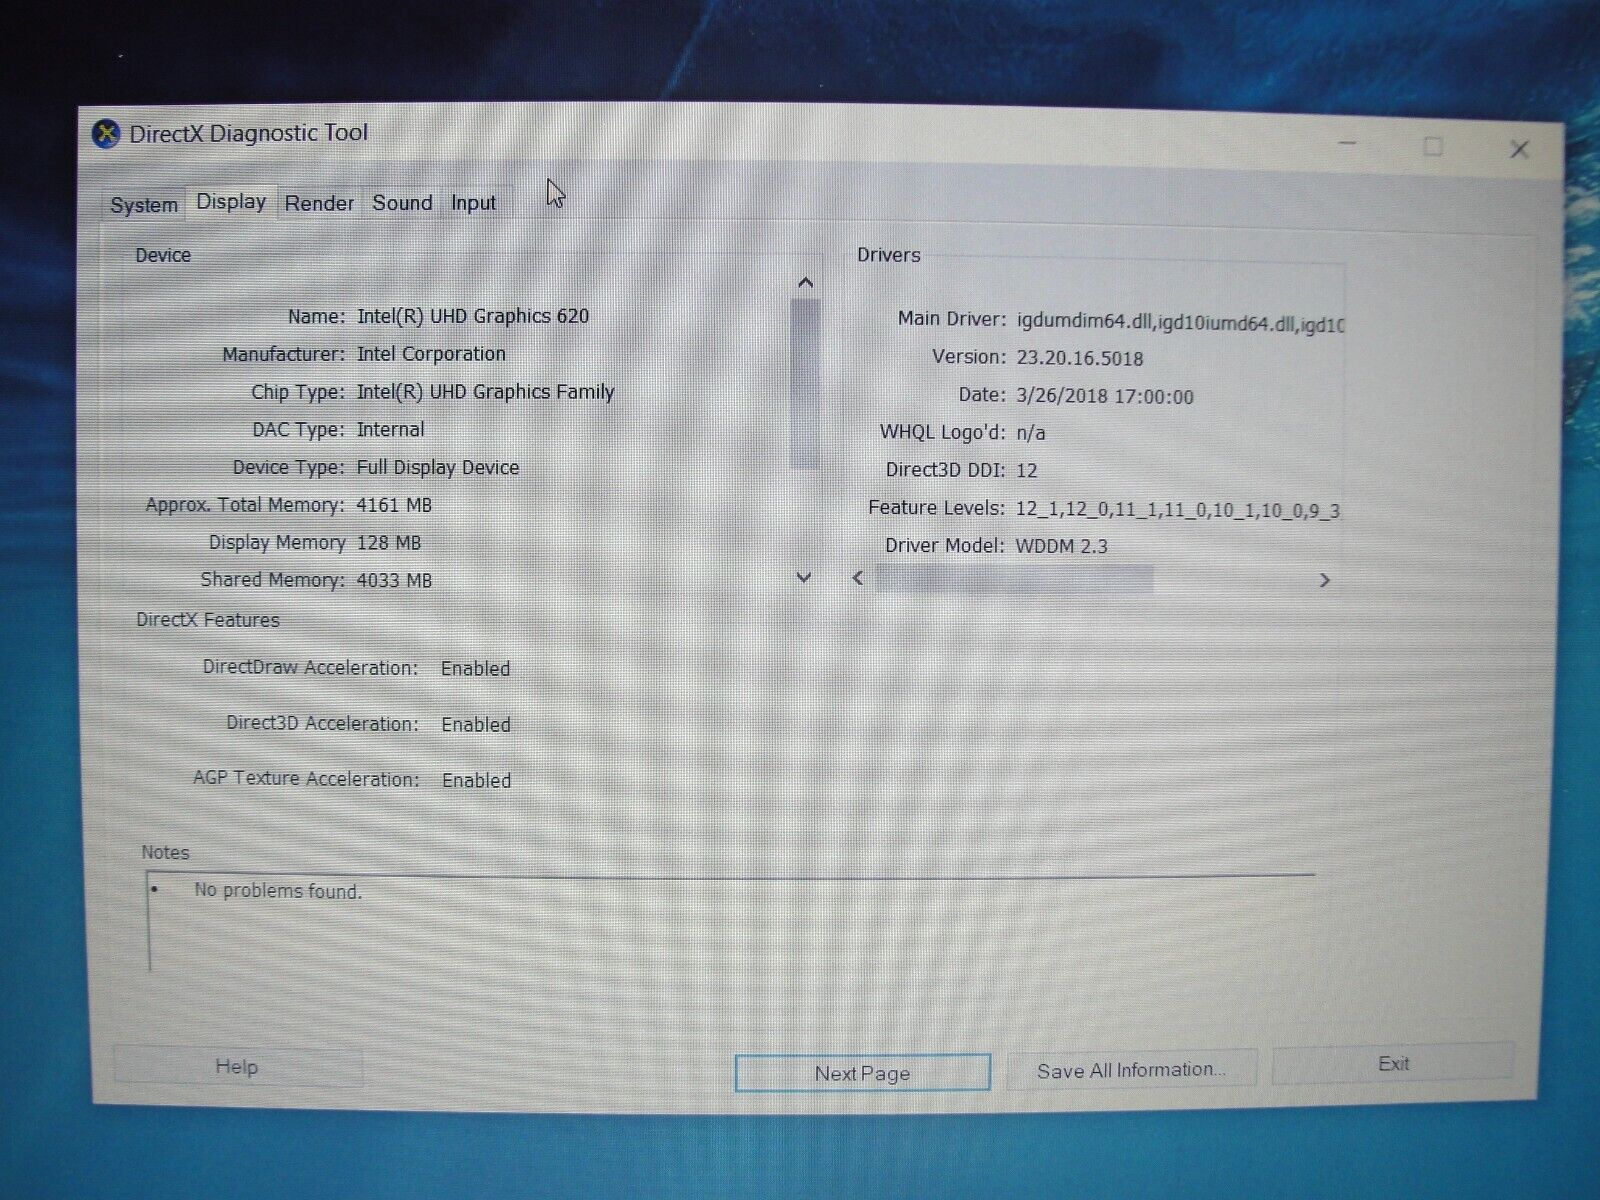1600x1200 pixels.
Task: Click DirectDraw Acceleration Enabled value
Action: (x=475, y=669)
